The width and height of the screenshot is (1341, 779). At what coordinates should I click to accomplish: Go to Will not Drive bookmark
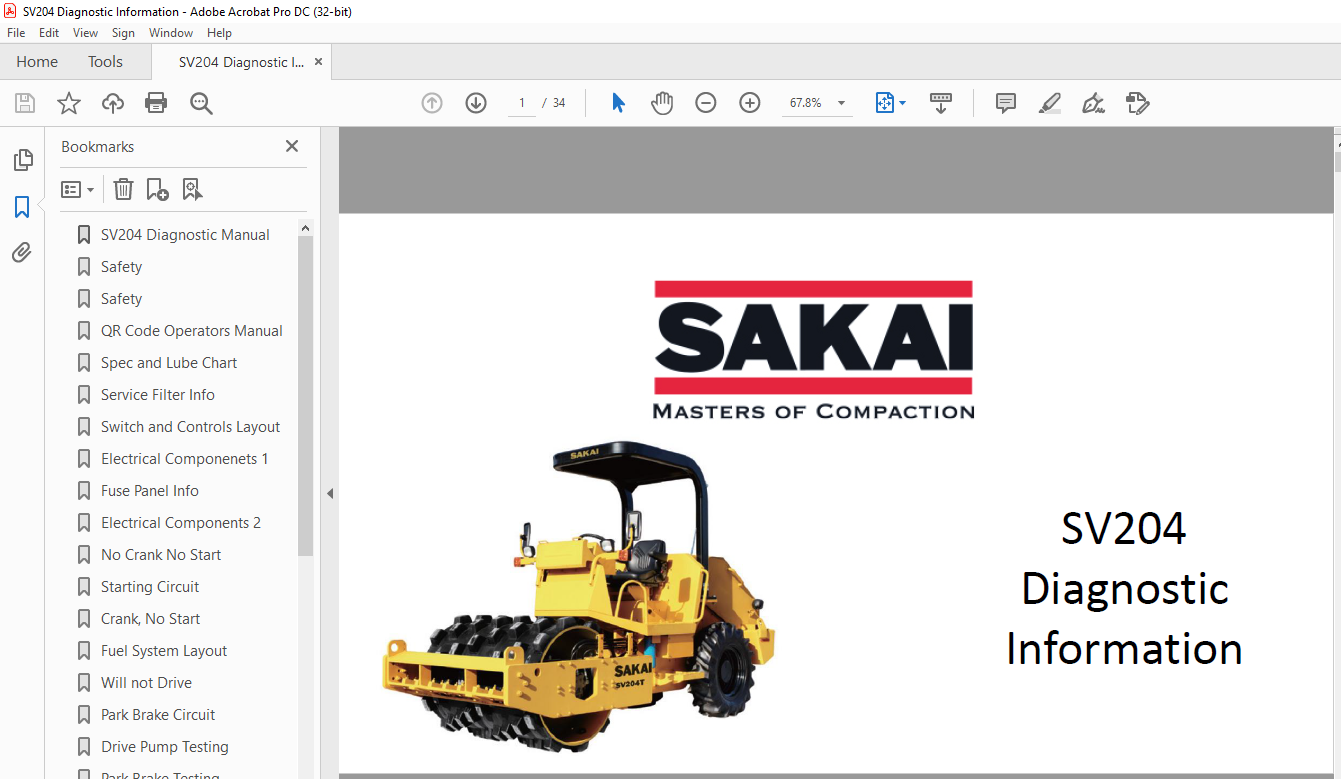[146, 683]
